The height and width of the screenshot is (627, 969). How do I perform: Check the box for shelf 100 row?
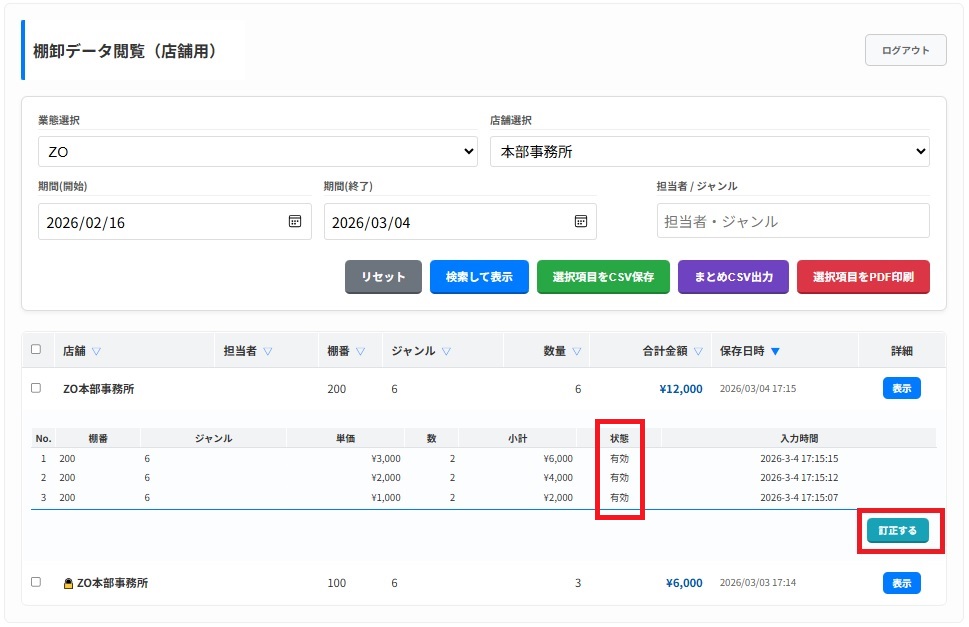click(36, 582)
